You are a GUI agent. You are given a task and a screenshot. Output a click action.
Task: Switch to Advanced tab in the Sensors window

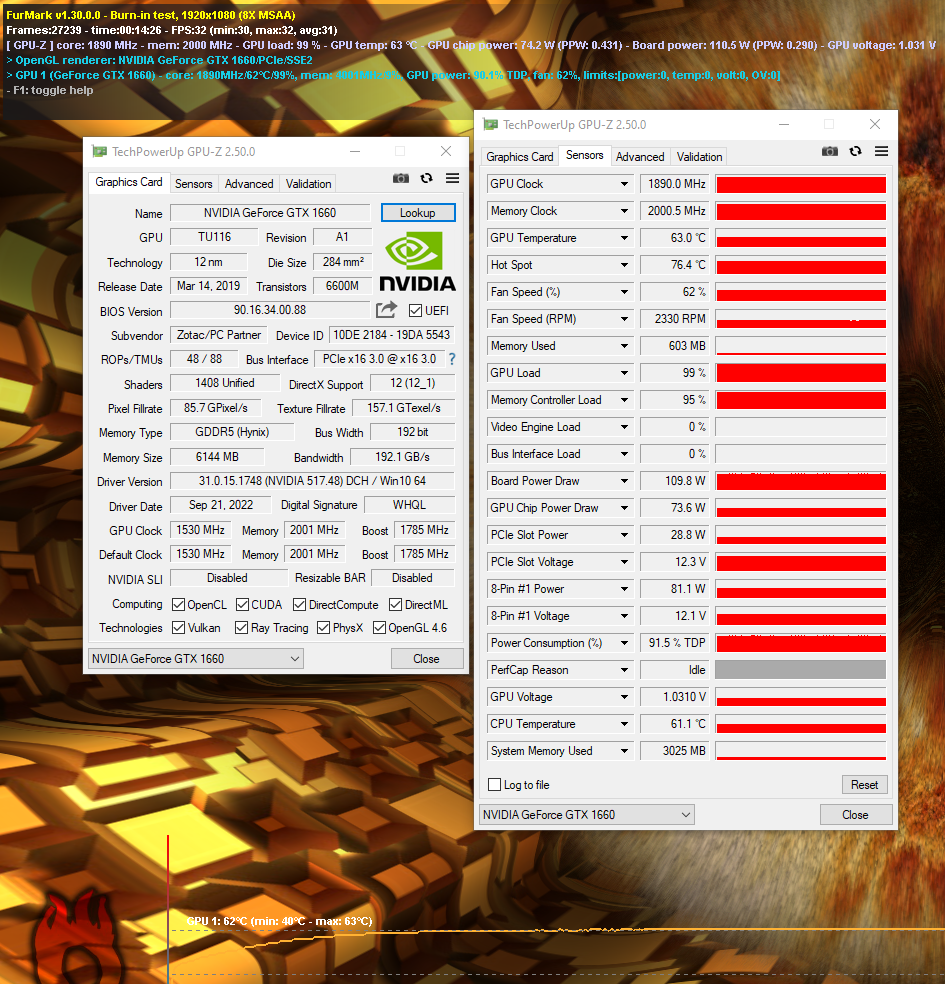(x=639, y=156)
